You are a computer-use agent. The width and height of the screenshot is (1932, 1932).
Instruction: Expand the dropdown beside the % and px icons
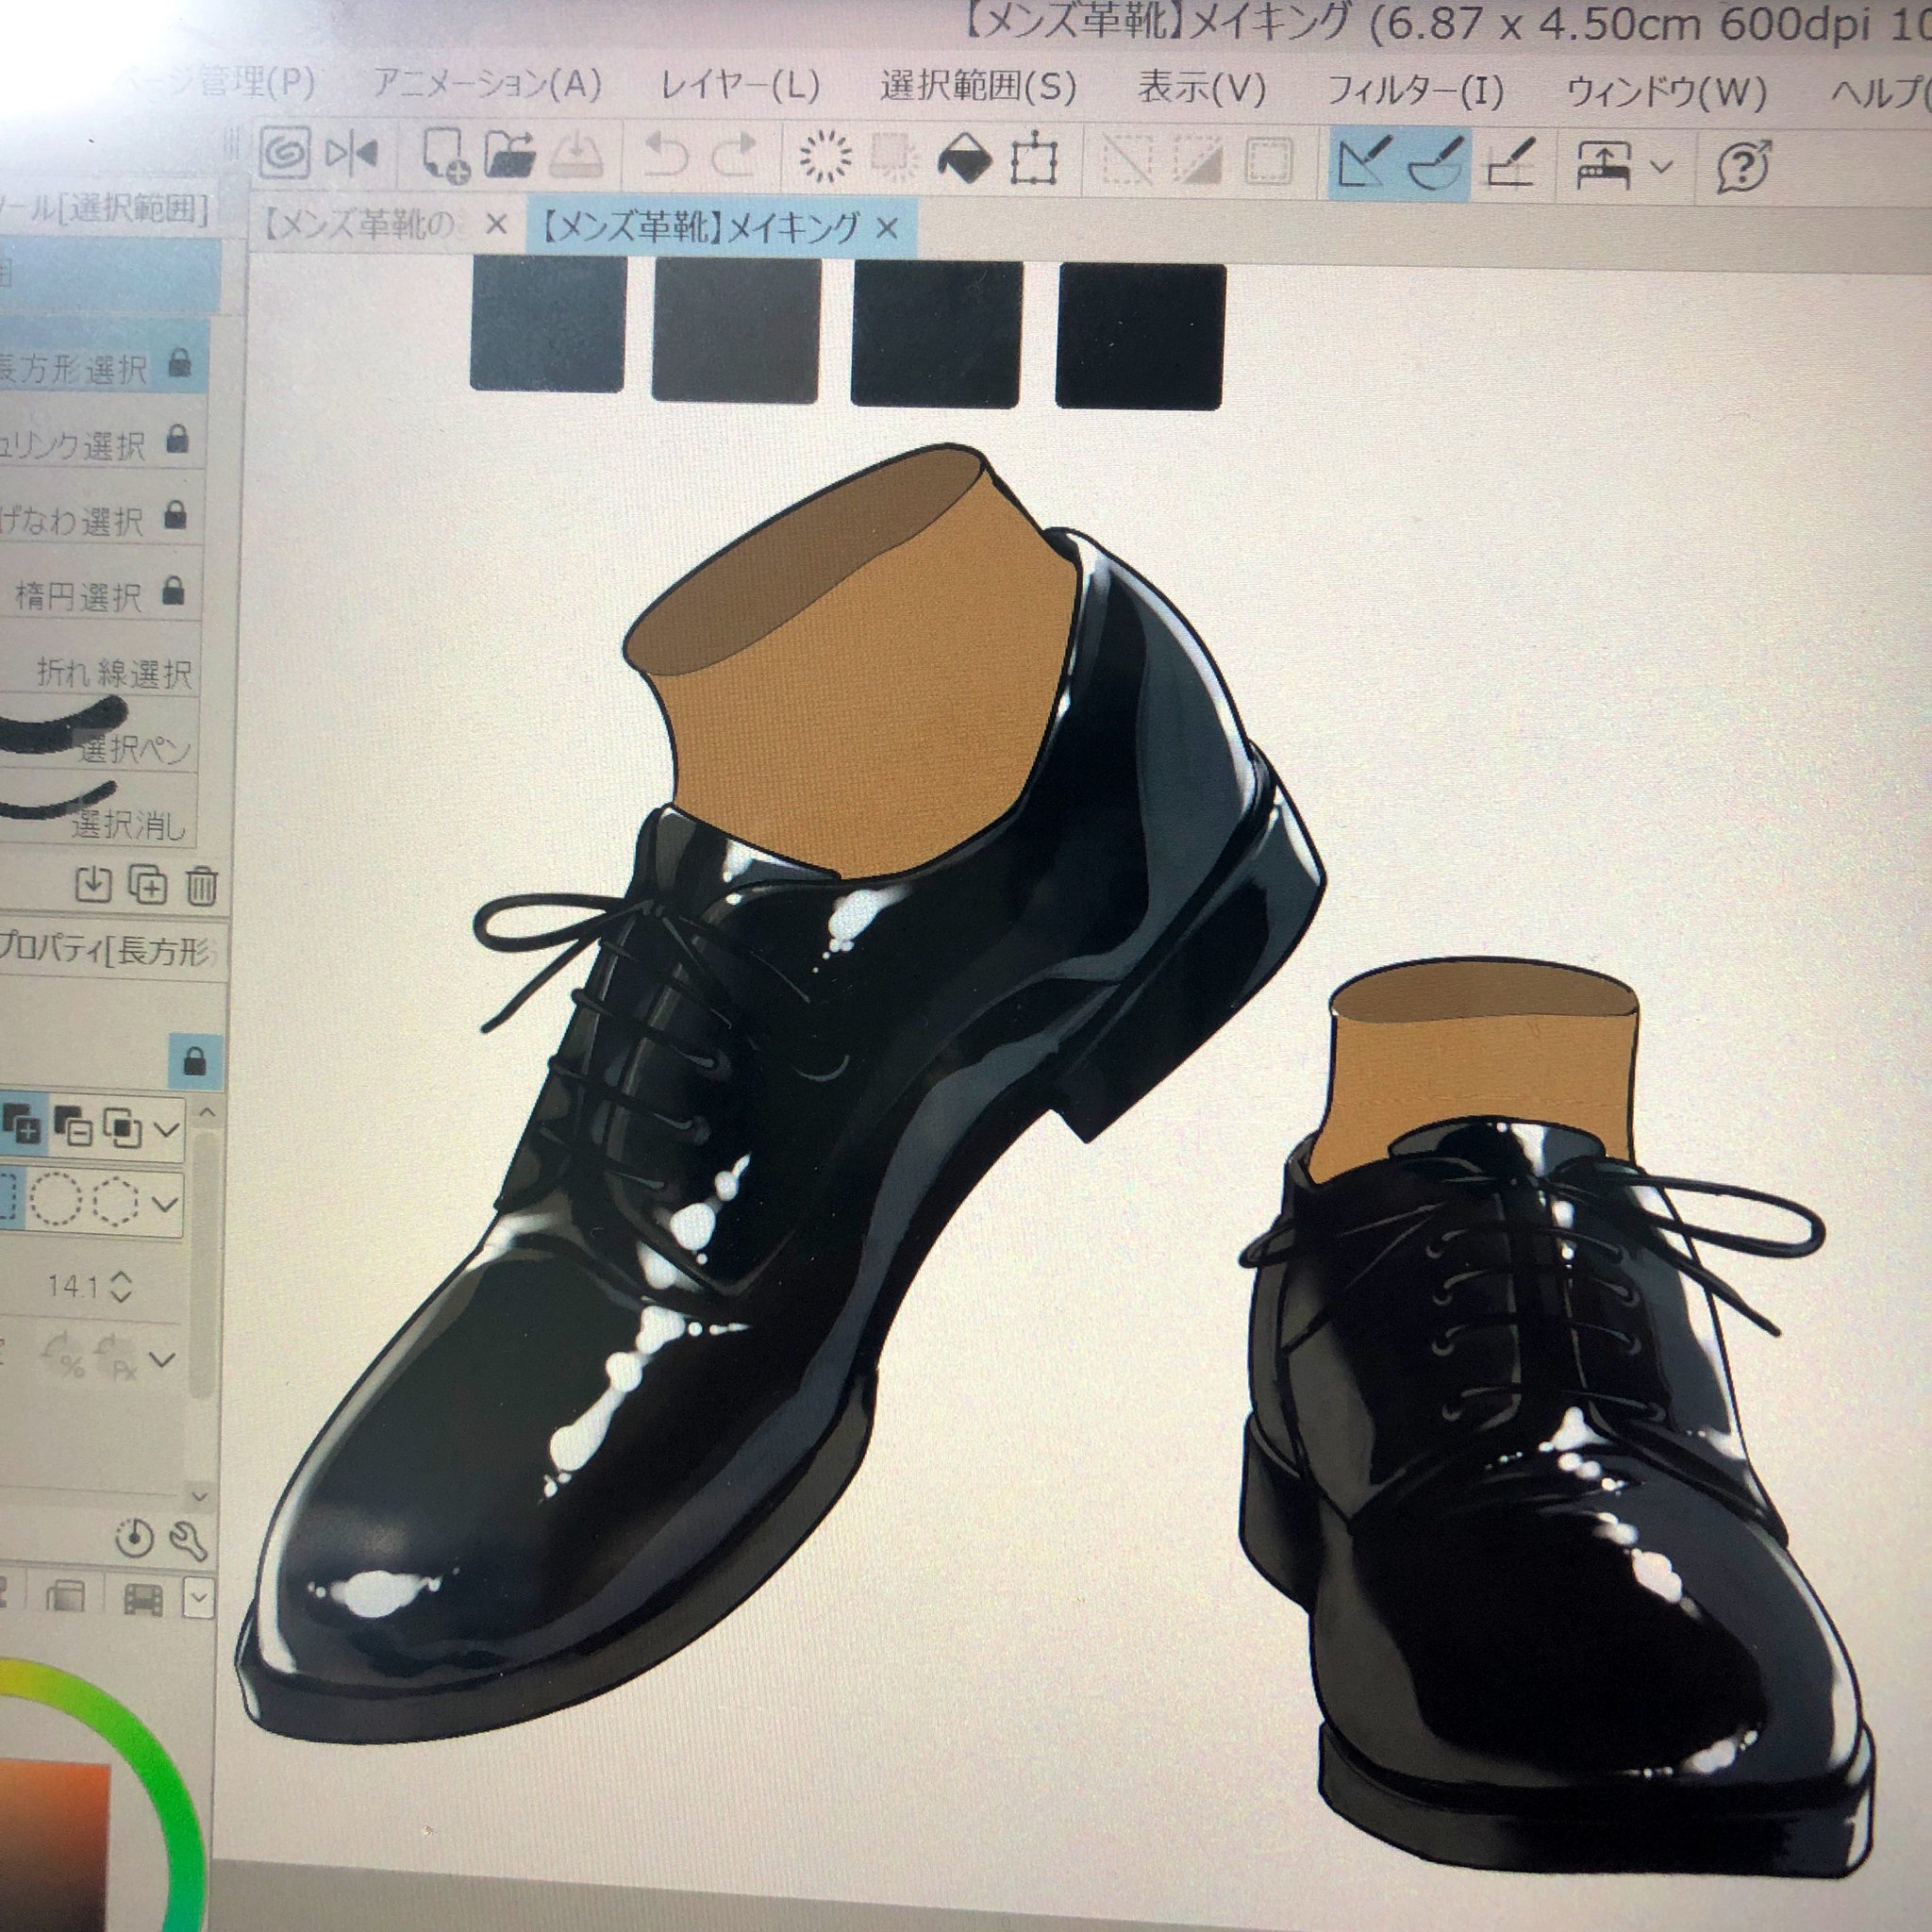coord(163,1359)
